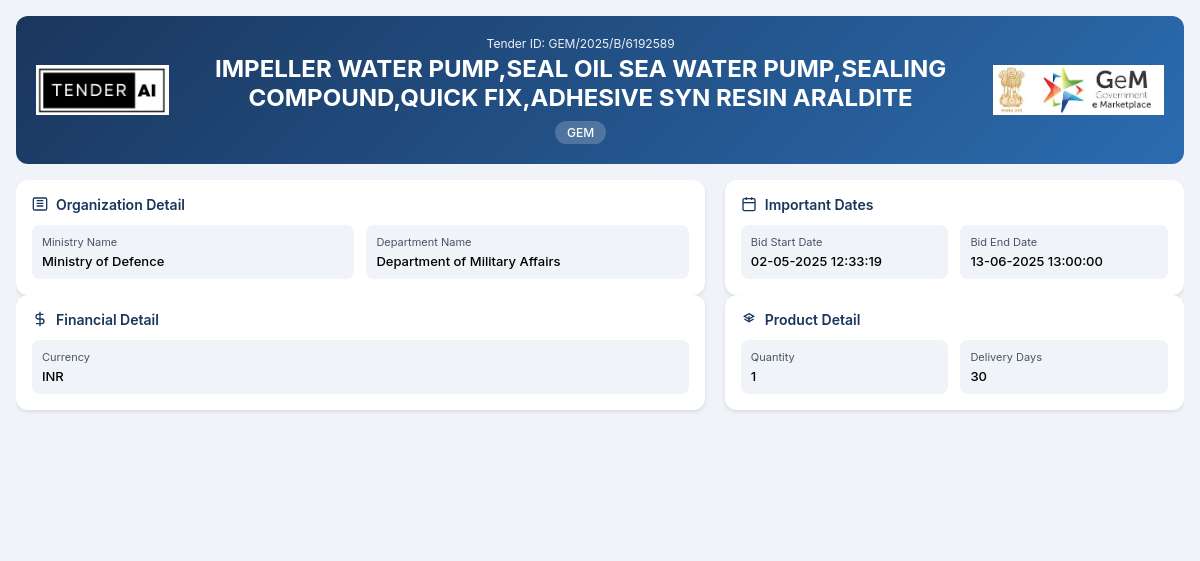Select the Department Name field

pos(527,252)
